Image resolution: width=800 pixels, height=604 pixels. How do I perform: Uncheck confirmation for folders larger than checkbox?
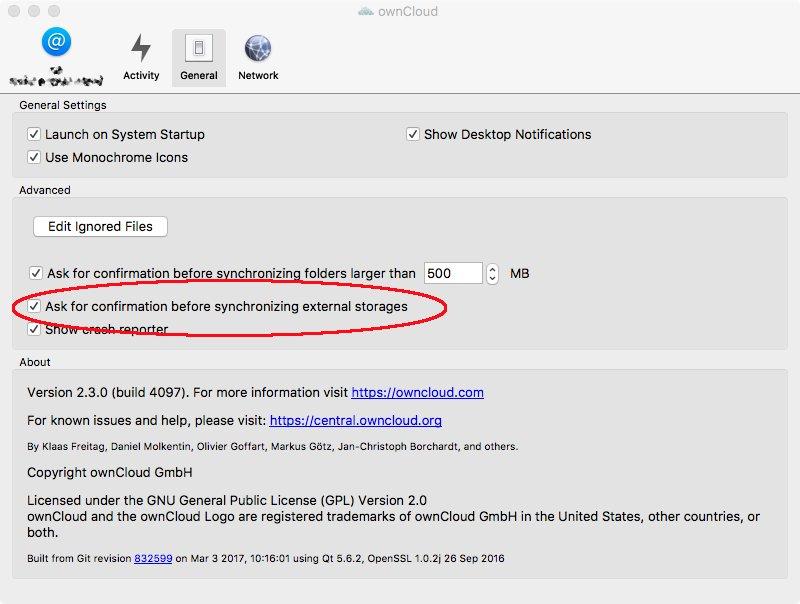point(36,273)
